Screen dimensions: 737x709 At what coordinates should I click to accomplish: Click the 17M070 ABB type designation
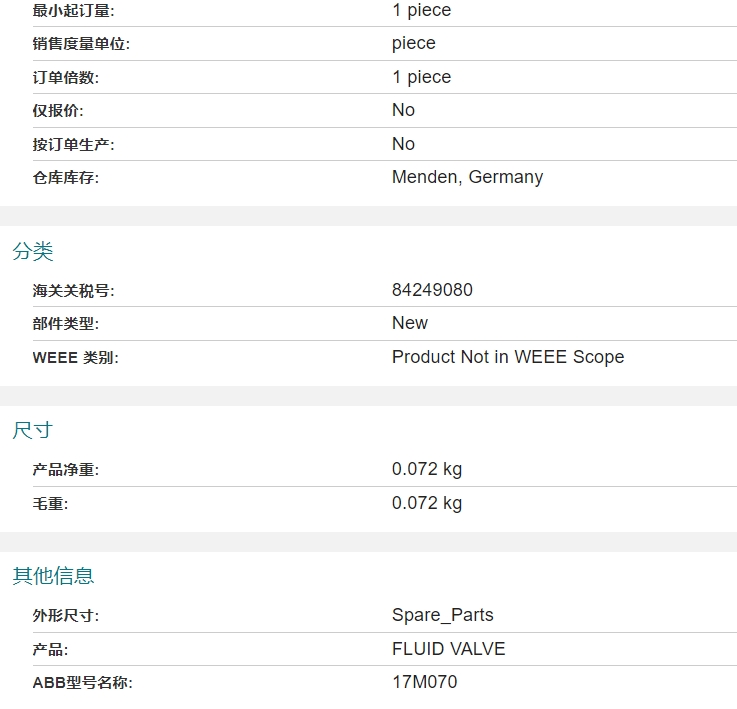(x=424, y=682)
